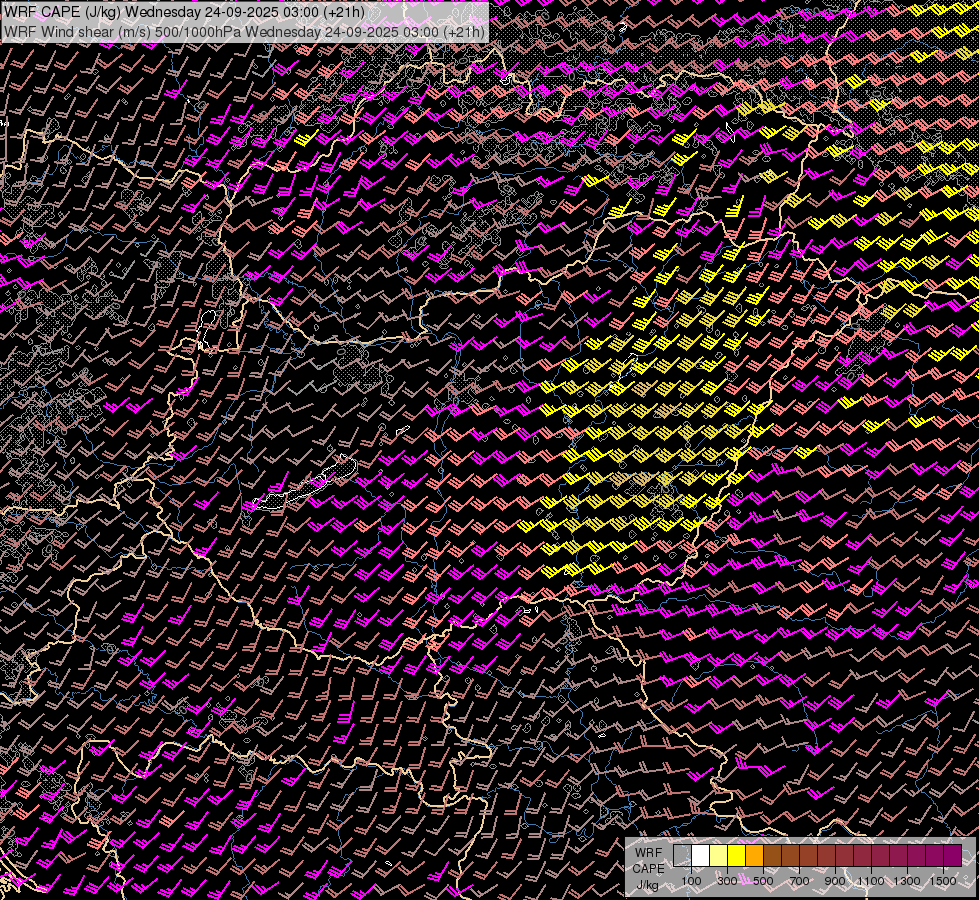Choose the orange legend swatch
This screenshot has height=900, width=979.
point(754,856)
